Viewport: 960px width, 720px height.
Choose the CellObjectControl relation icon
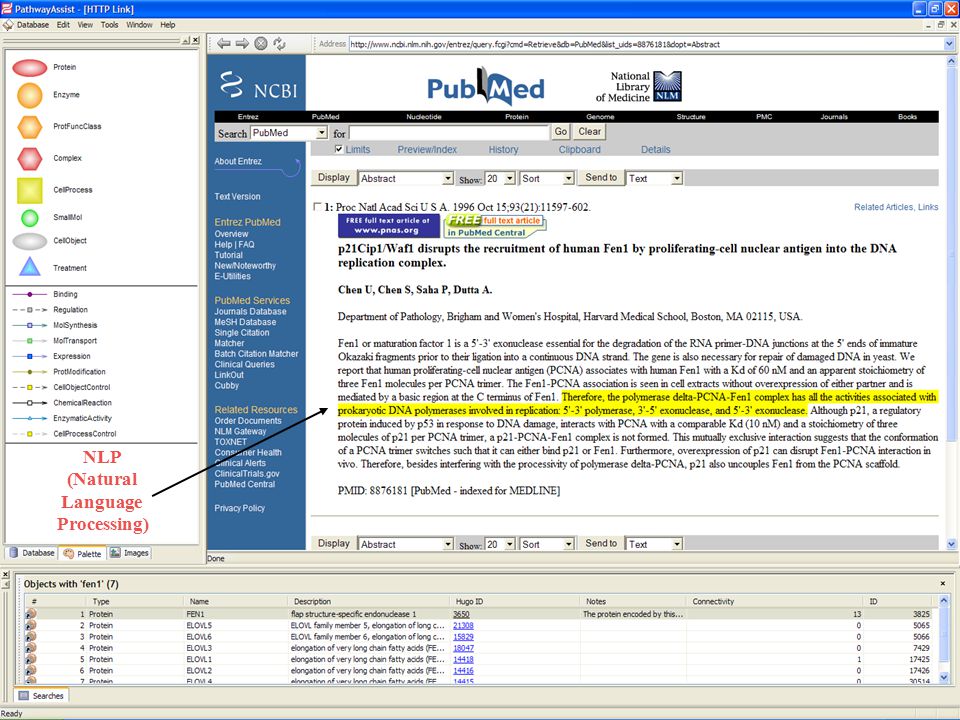pos(29,388)
